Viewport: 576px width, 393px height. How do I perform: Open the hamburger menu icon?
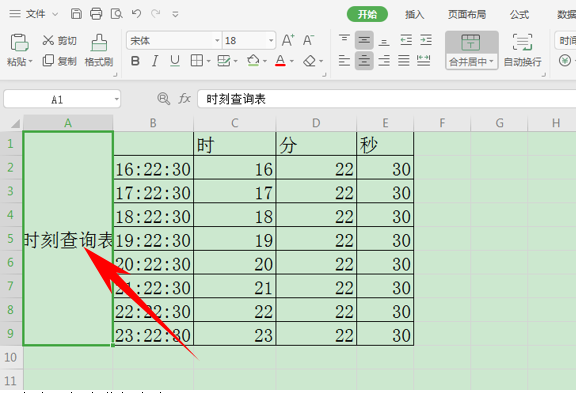(x=15, y=14)
